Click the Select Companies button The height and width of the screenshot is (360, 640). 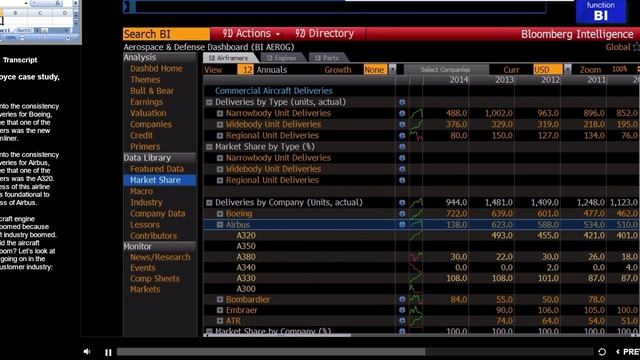tap(445, 70)
